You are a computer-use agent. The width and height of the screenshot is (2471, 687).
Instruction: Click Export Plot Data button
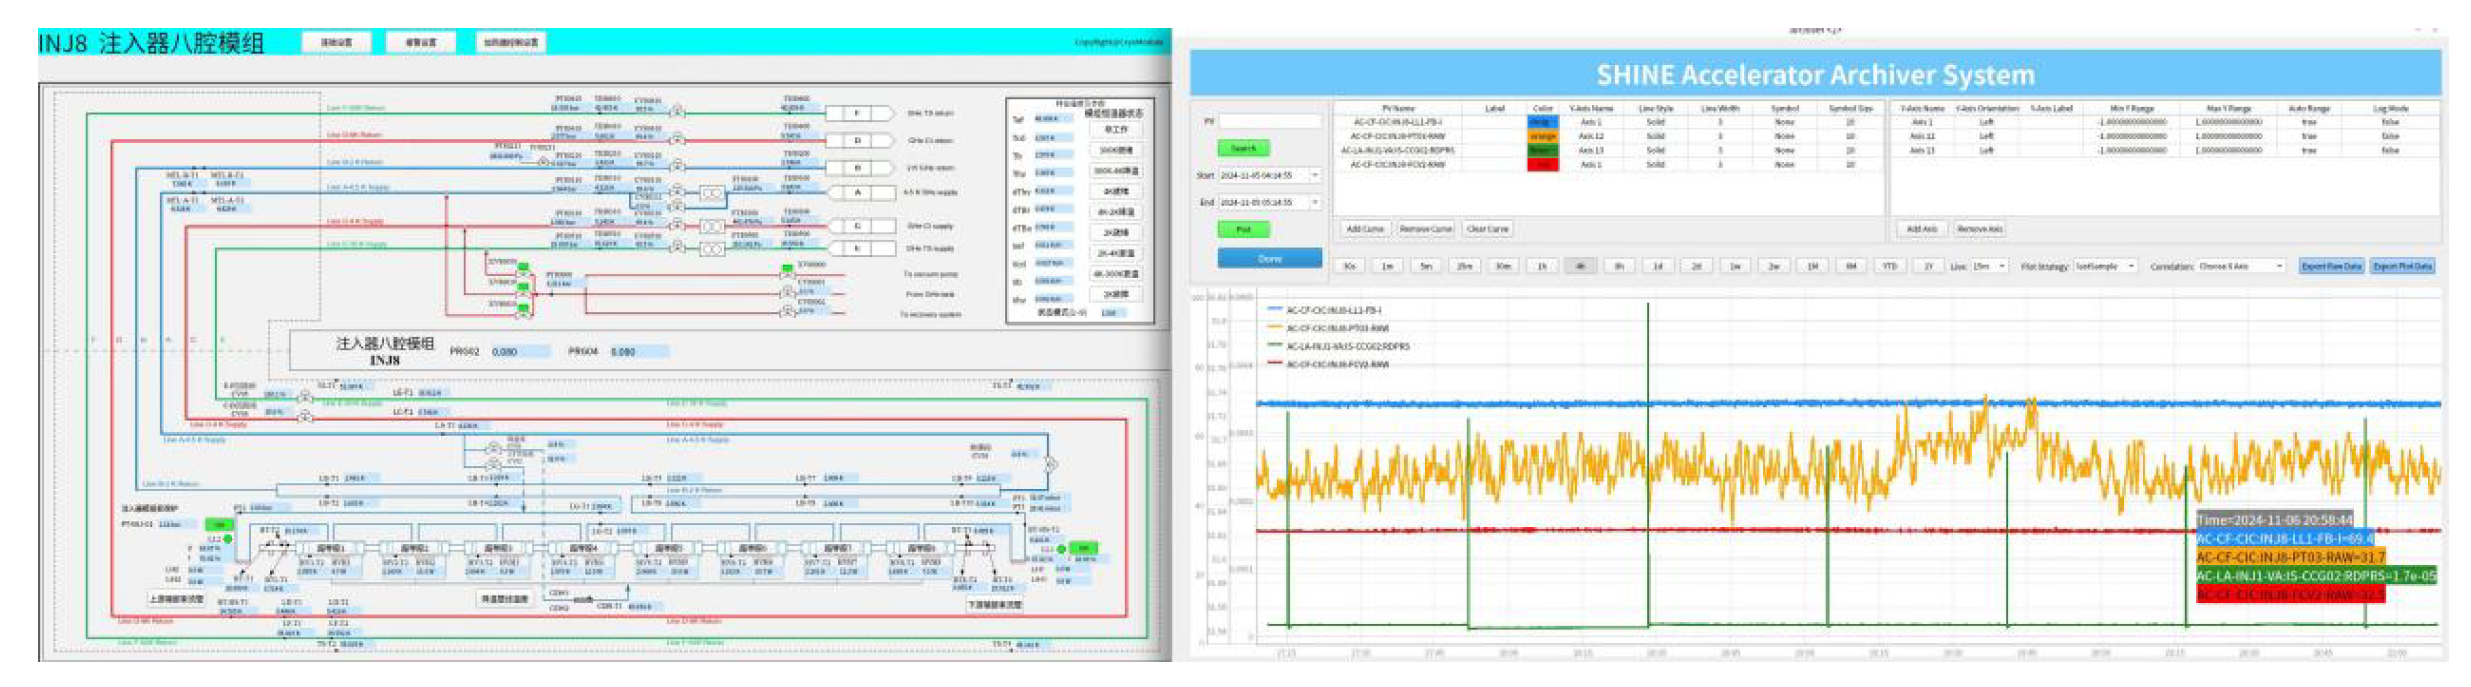pyautogui.click(x=2402, y=266)
